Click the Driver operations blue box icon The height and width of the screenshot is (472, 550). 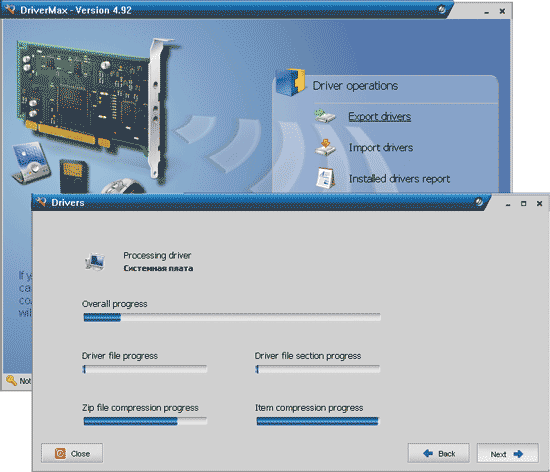(x=290, y=83)
